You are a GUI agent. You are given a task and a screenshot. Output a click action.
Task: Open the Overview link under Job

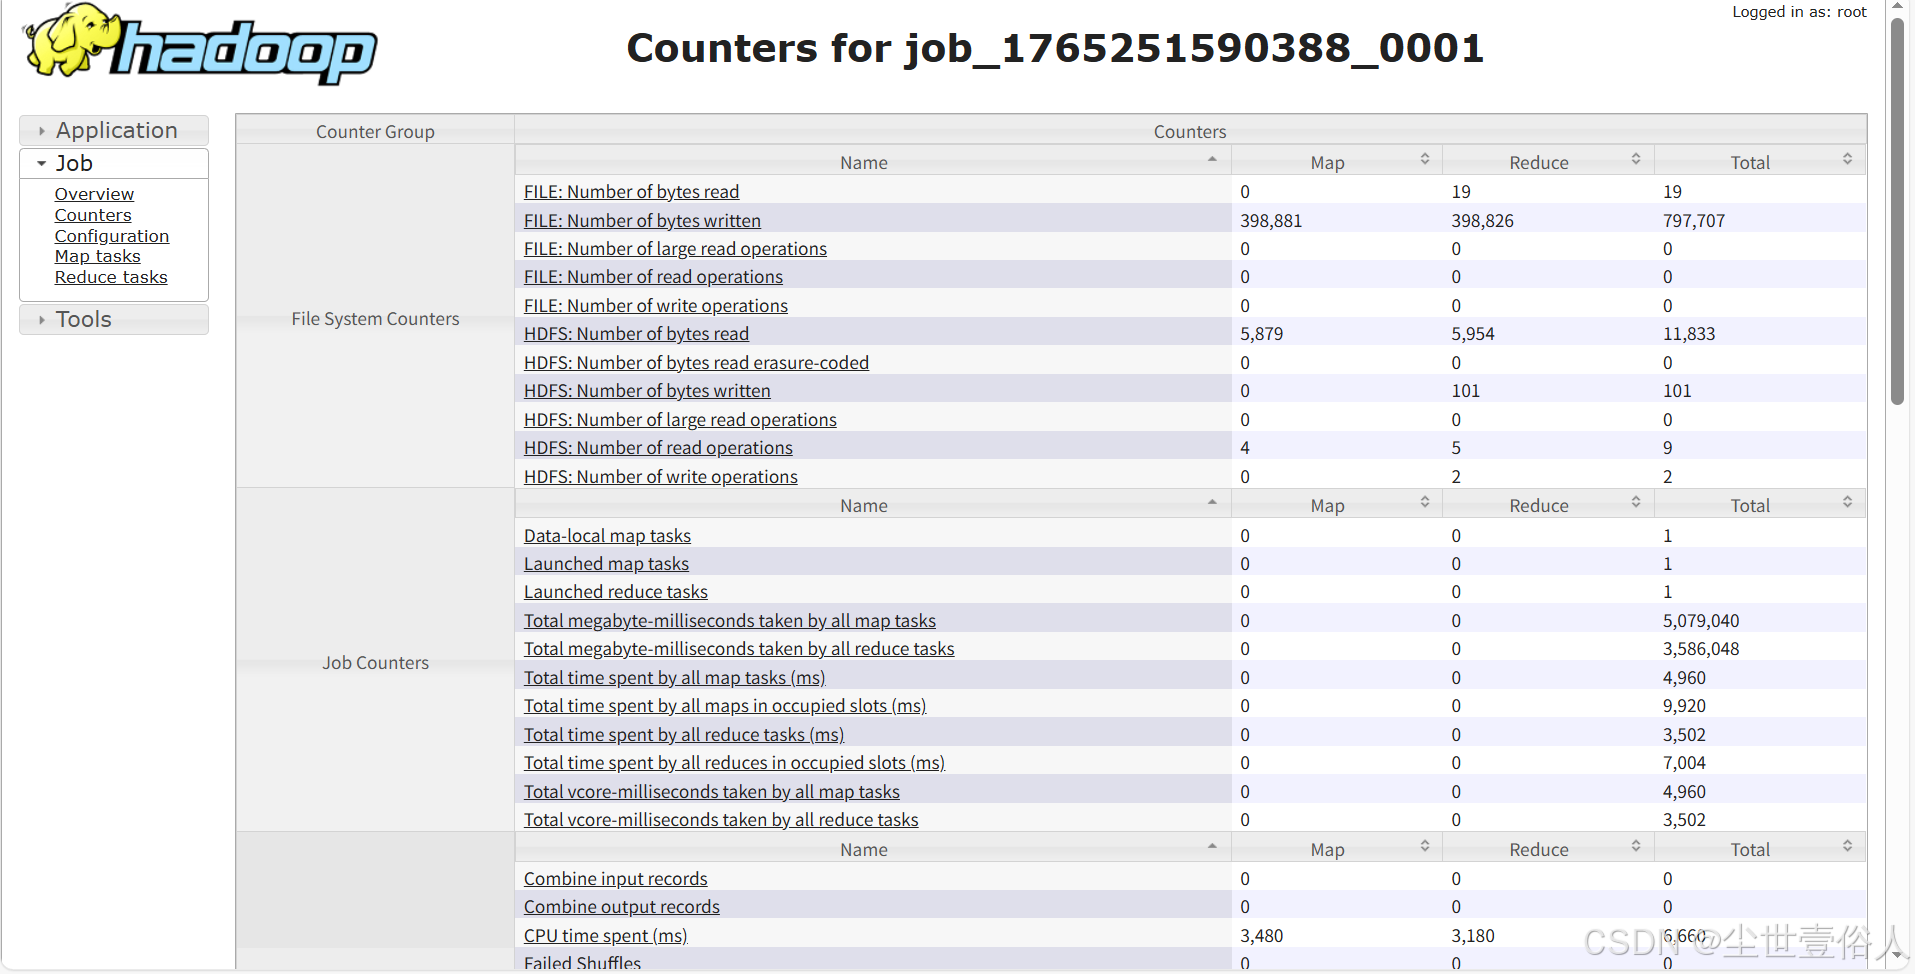pos(94,194)
